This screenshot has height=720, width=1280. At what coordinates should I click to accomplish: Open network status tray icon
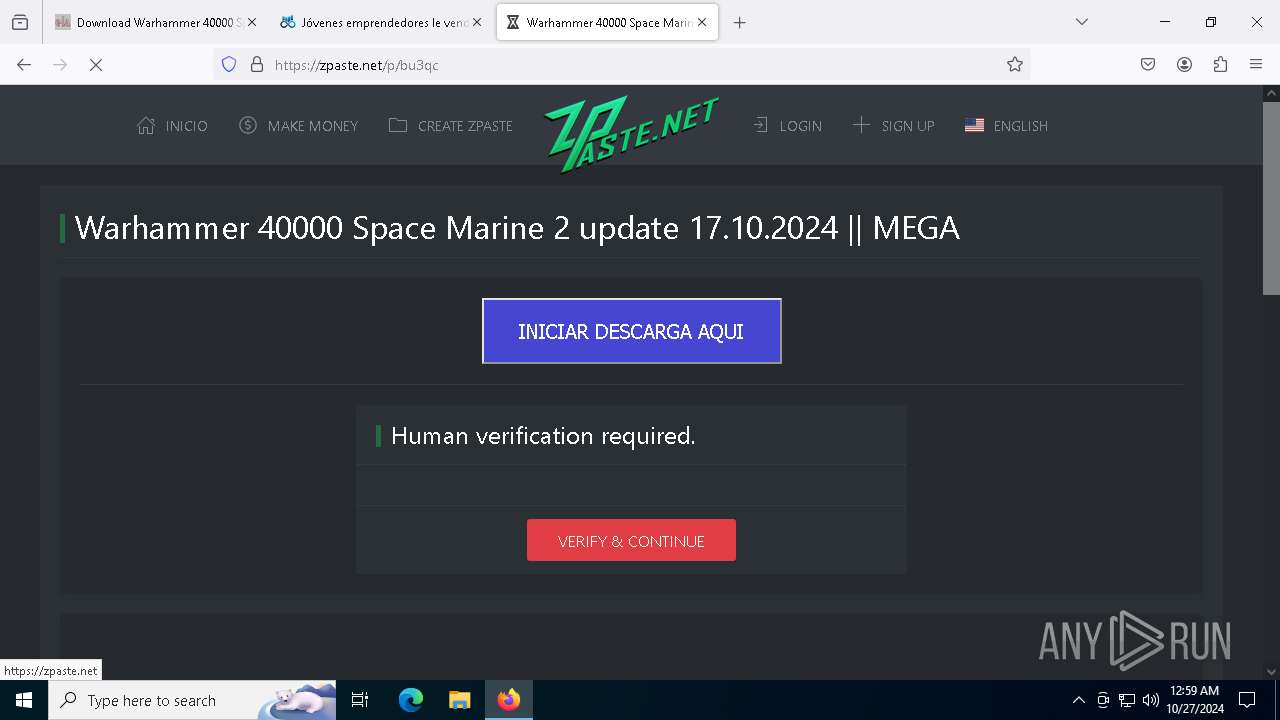click(1127, 700)
